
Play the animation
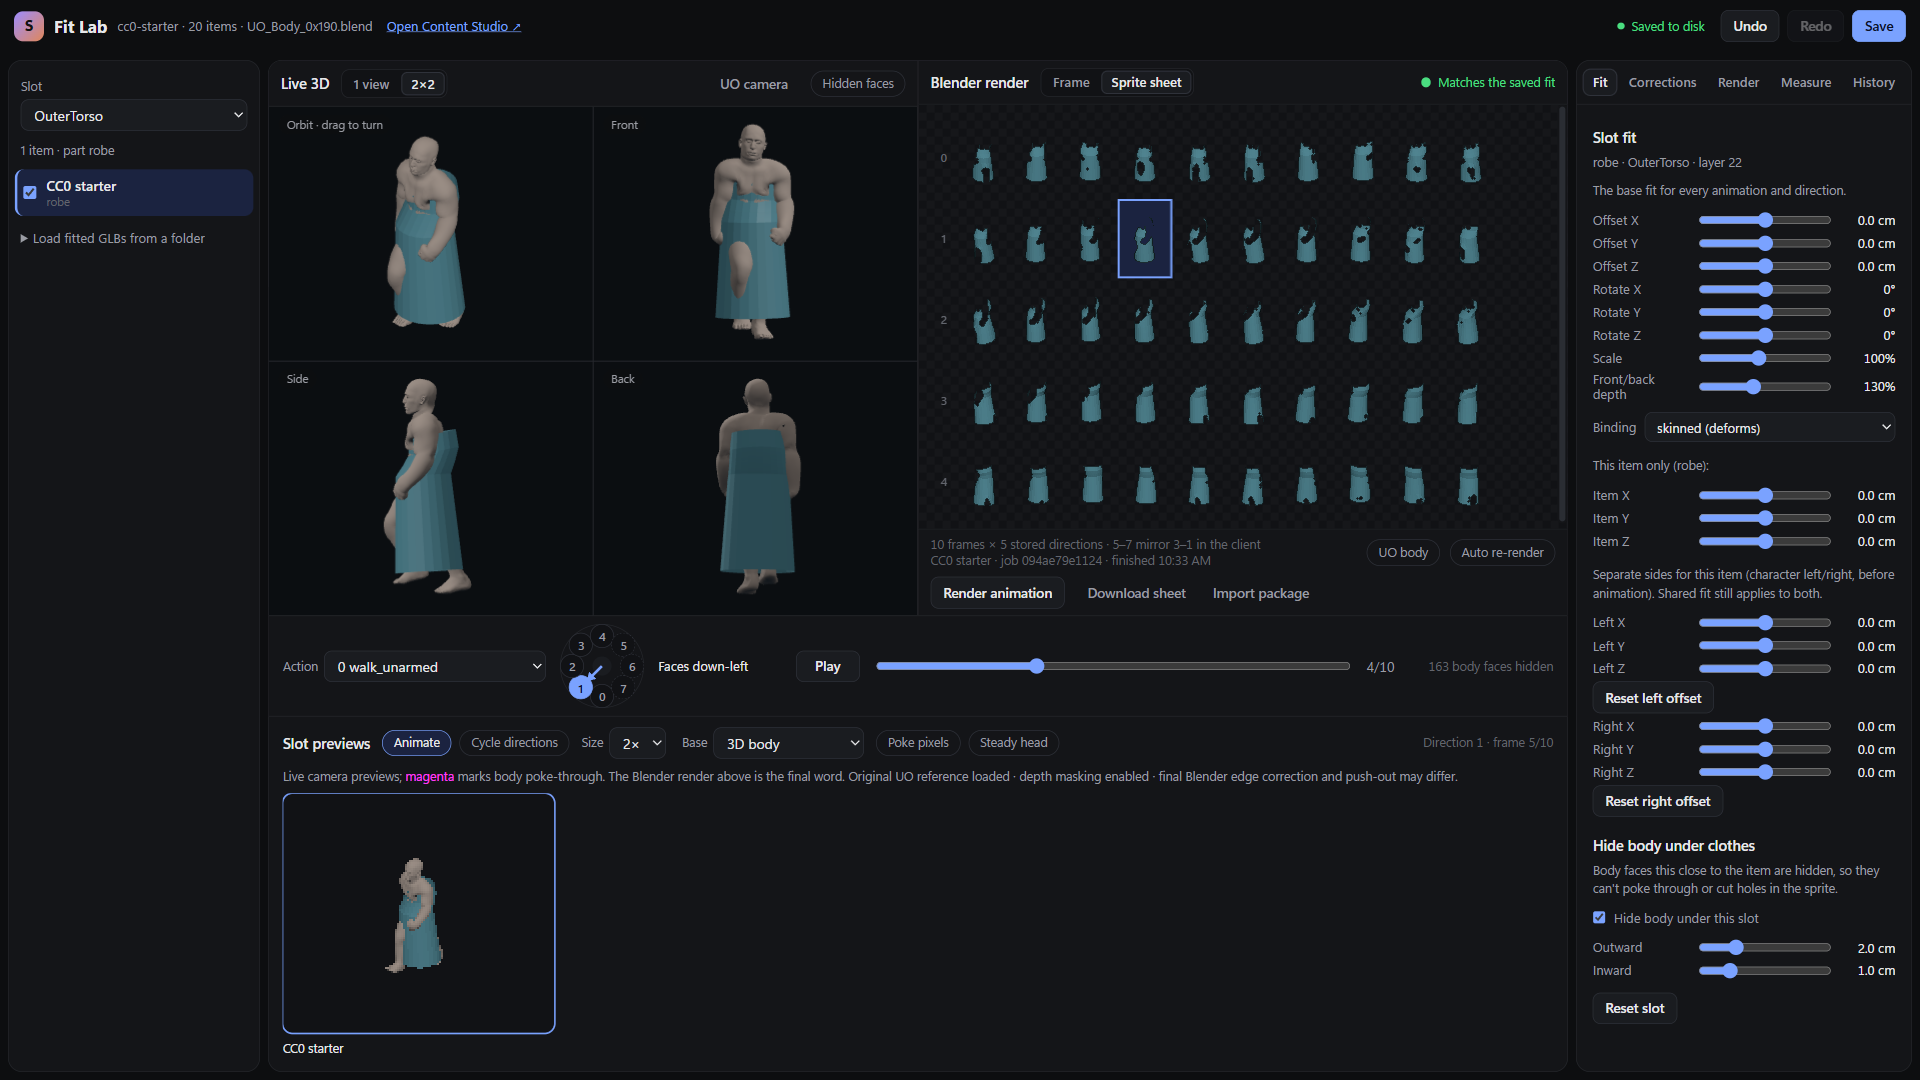coord(827,667)
